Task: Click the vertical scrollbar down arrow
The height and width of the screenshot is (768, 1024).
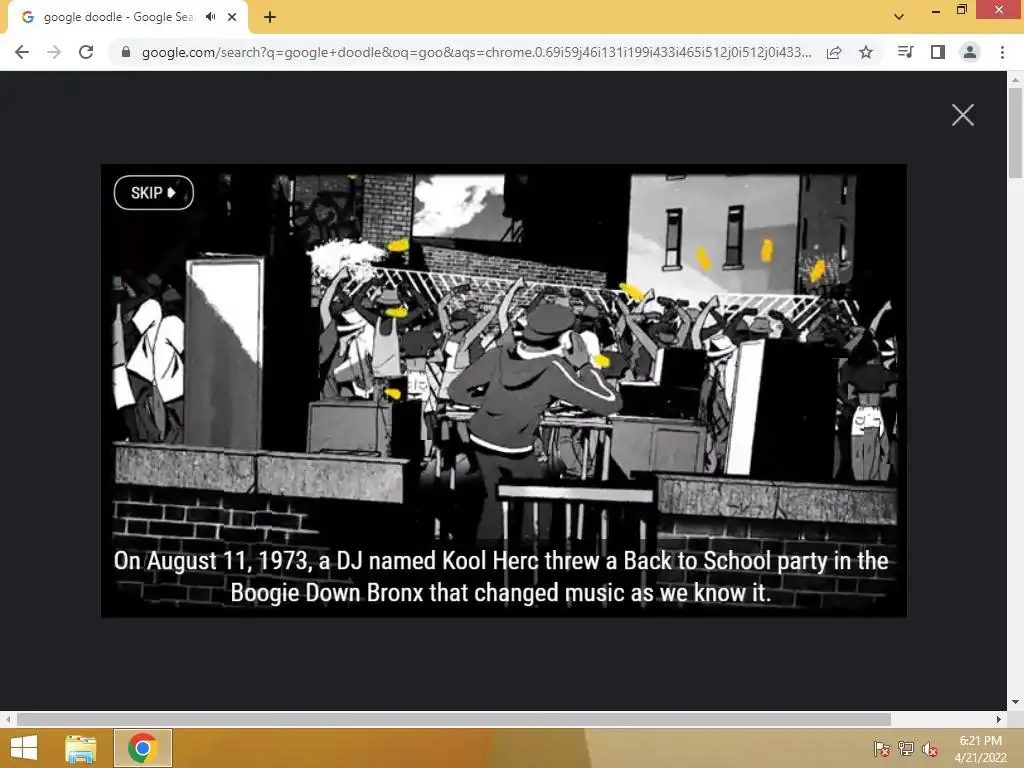Action: (x=1015, y=702)
